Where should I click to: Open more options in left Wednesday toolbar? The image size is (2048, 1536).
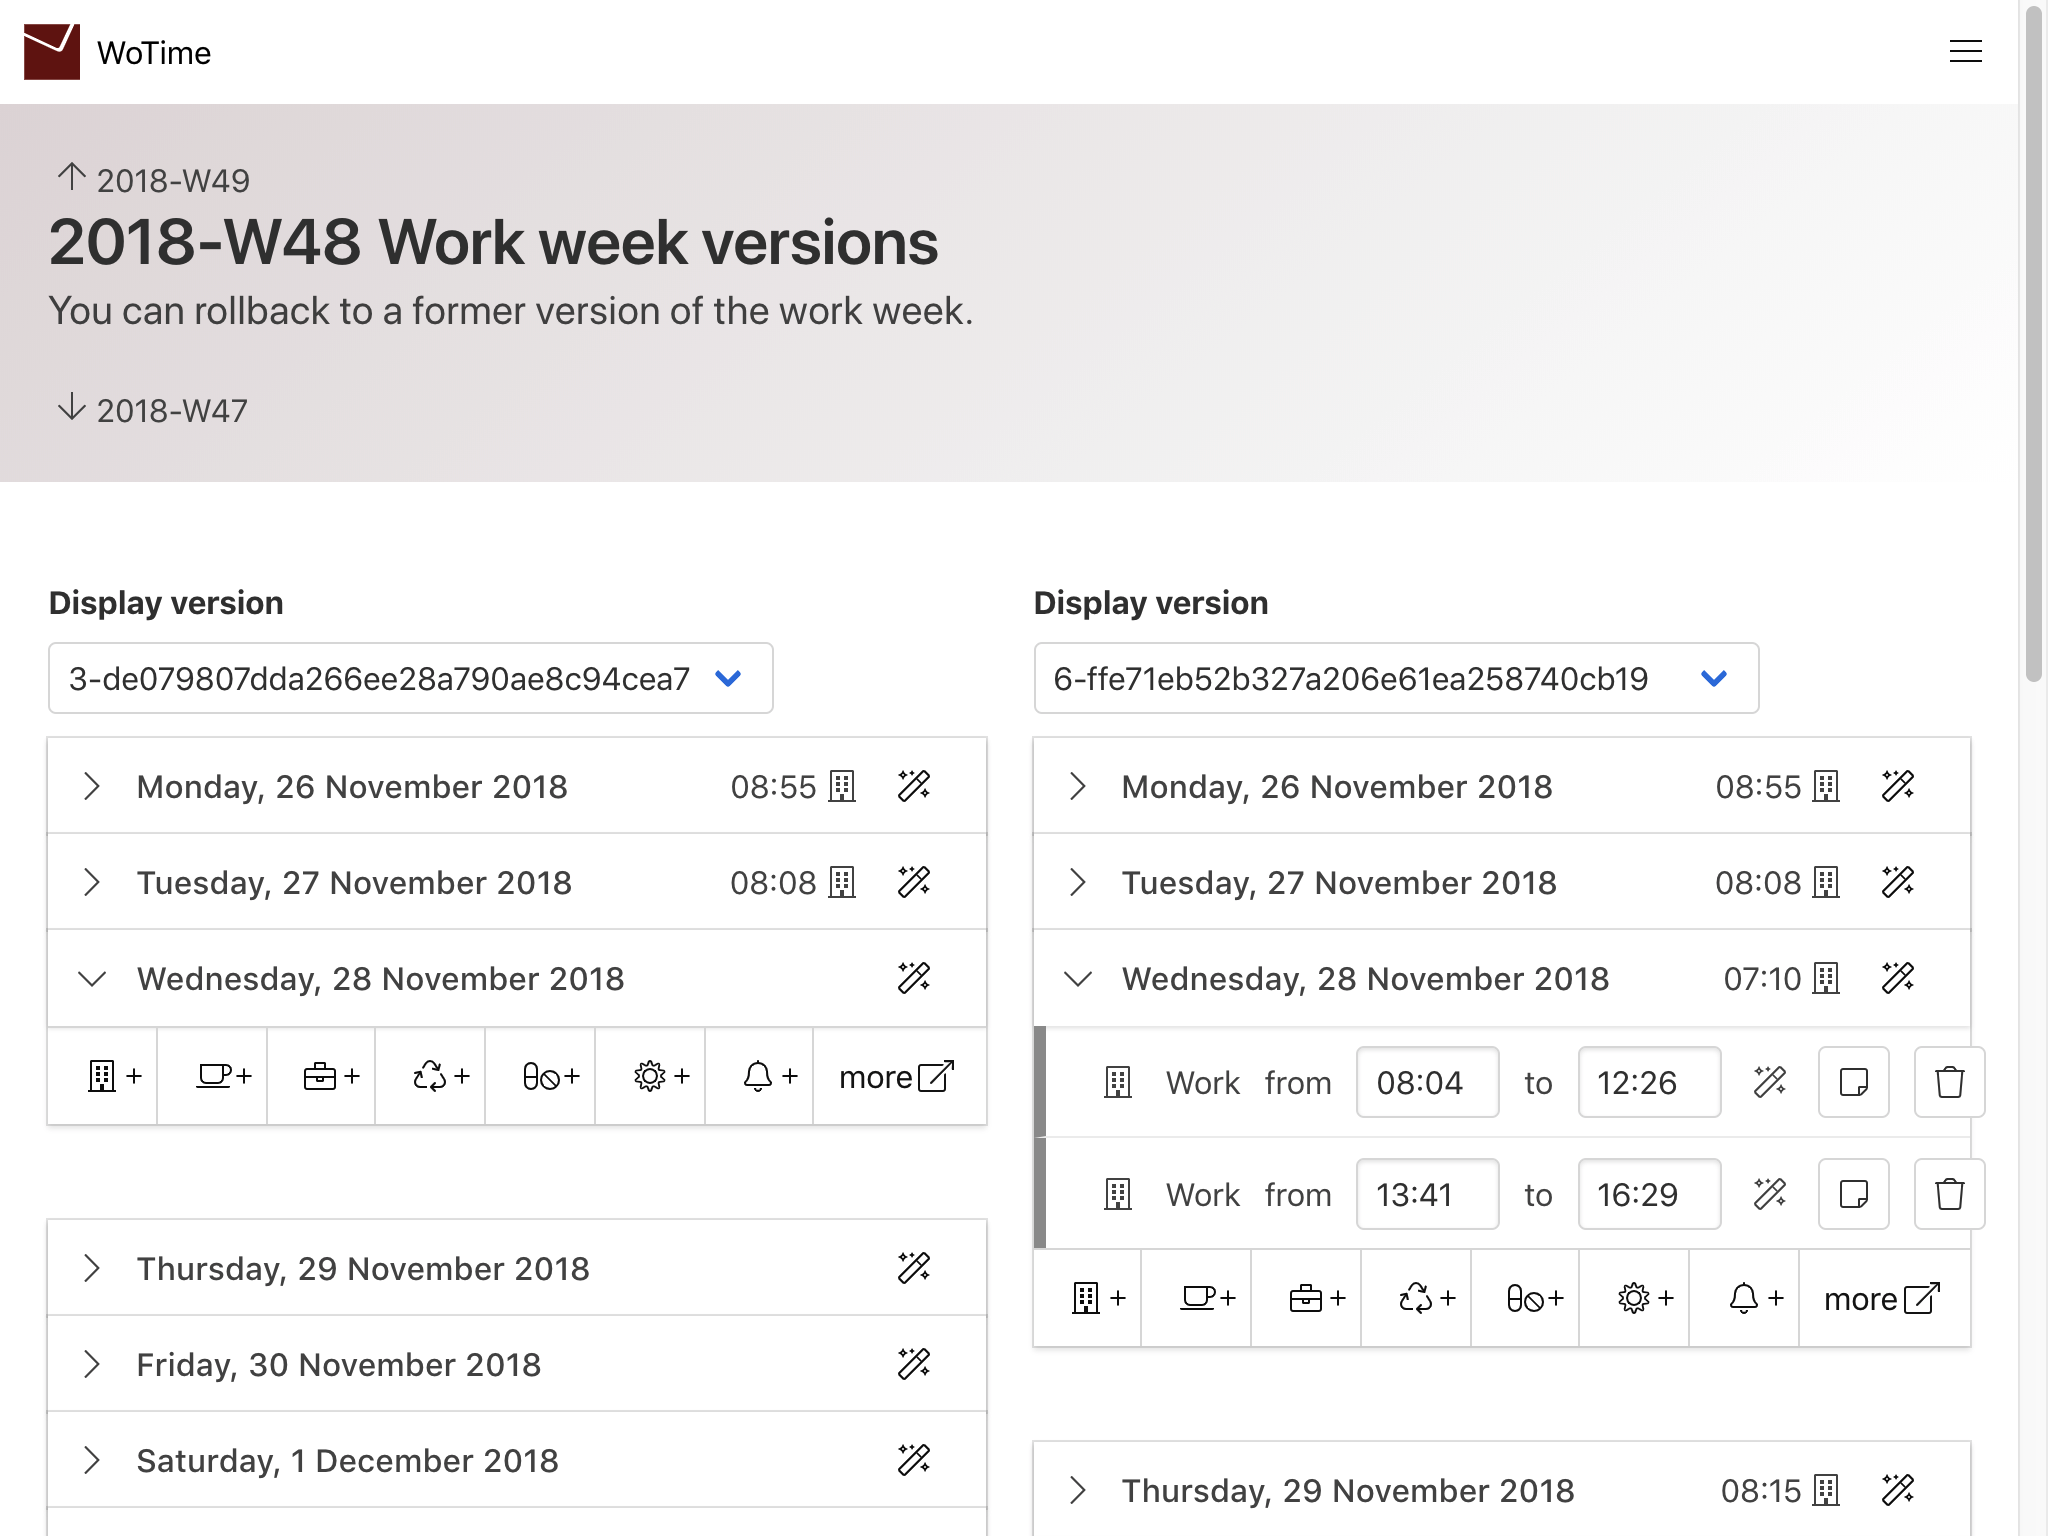(x=897, y=1076)
